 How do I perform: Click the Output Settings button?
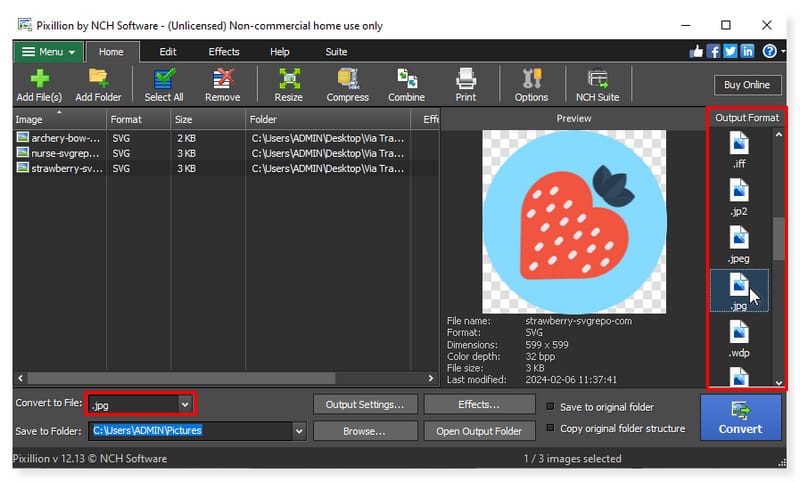click(x=365, y=404)
